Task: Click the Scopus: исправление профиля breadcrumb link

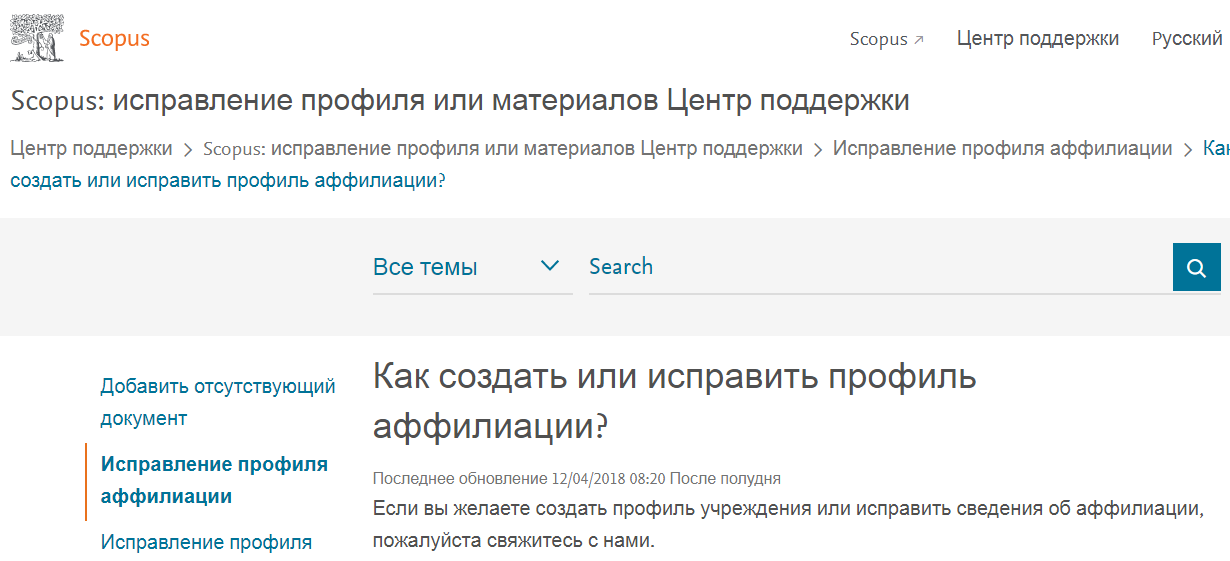Action: [x=502, y=149]
